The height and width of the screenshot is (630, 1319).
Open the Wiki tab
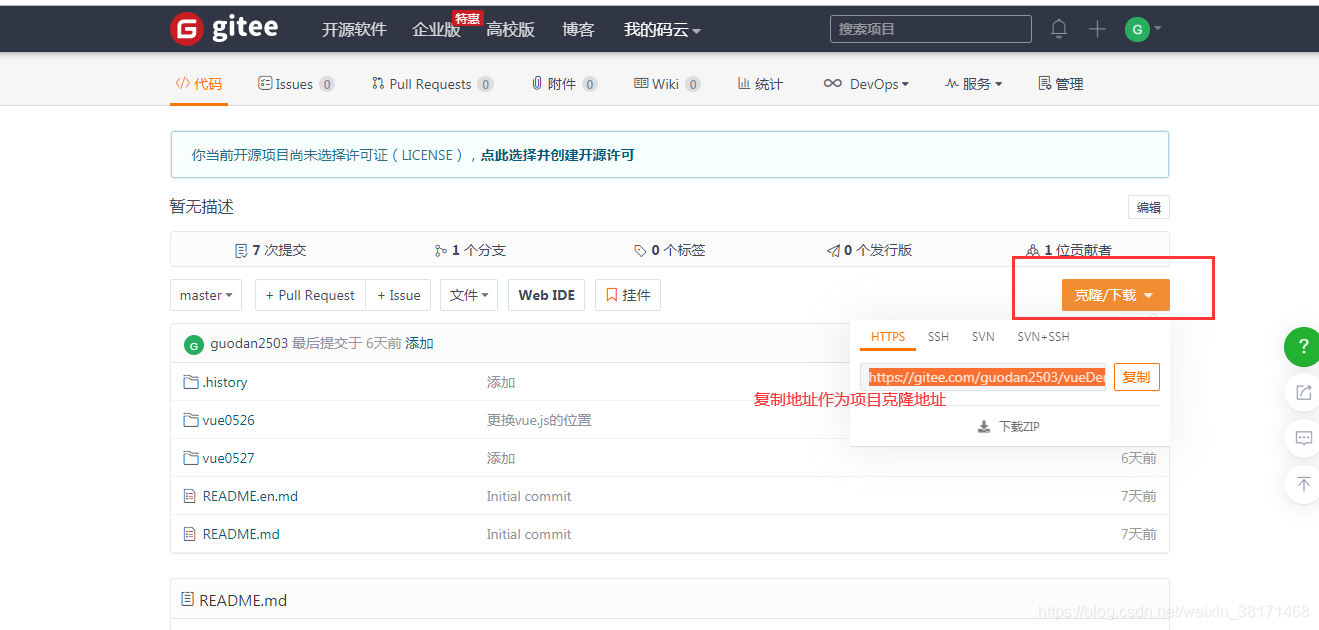667,84
